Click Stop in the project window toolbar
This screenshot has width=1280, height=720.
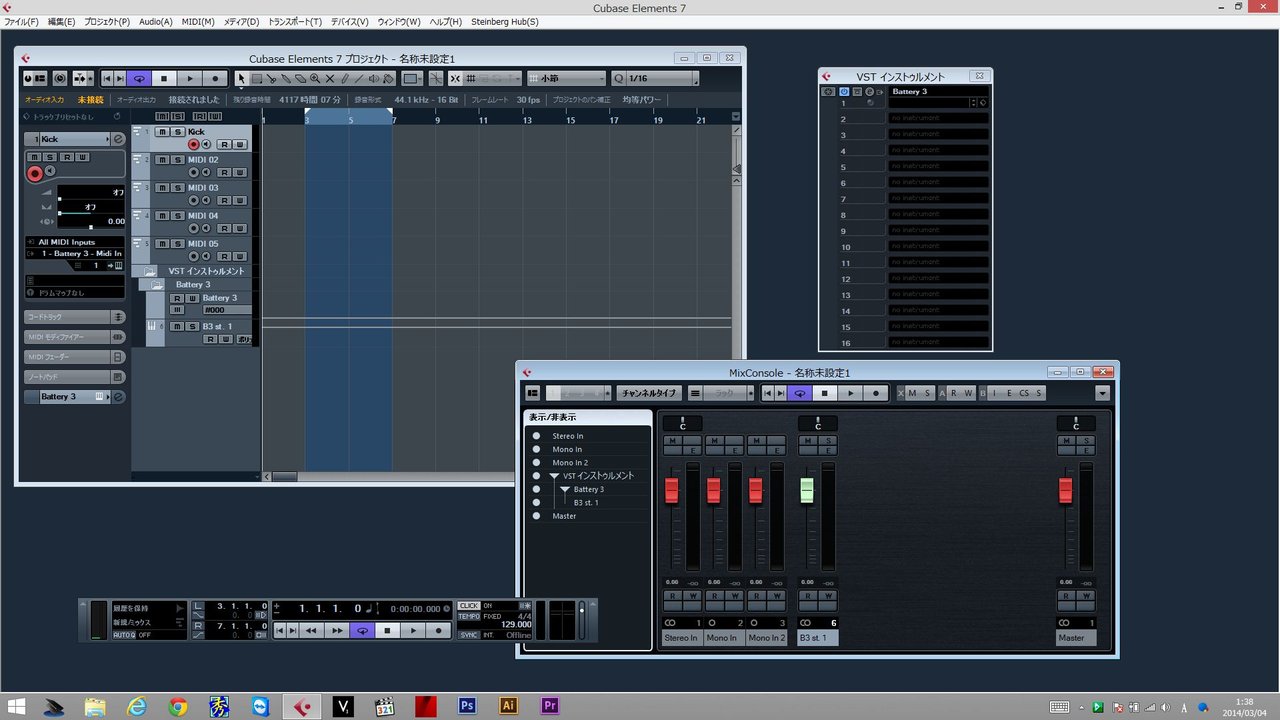[164, 78]
